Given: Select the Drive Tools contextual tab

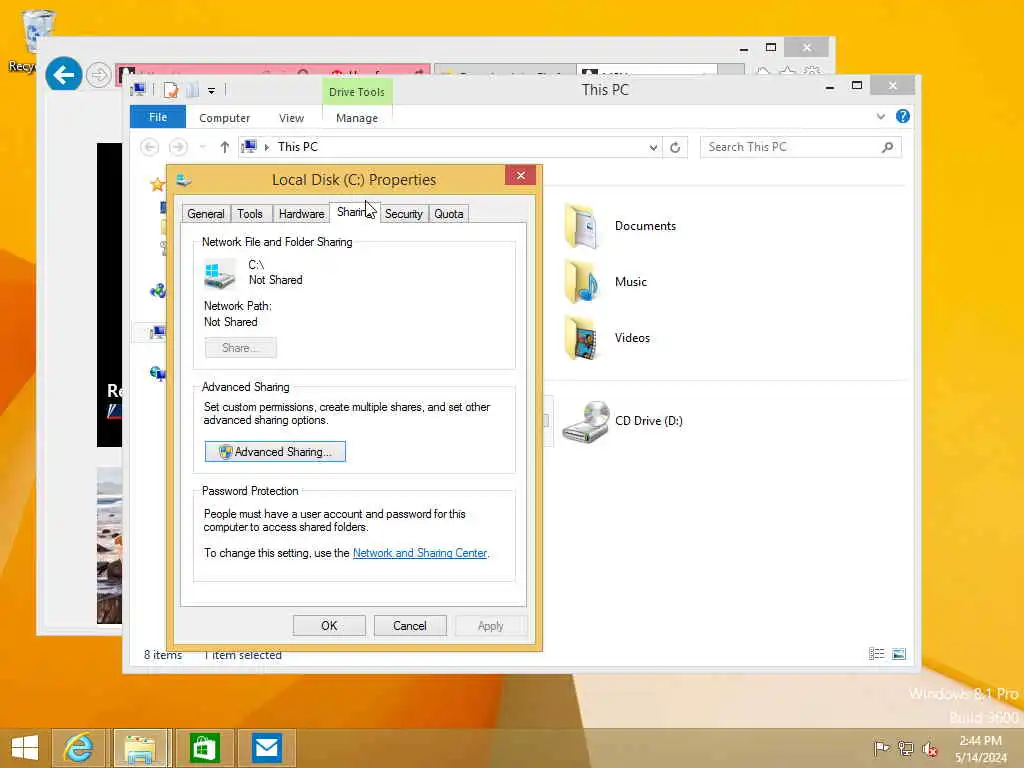Looking at the screenshot, I should (x=357, y=92).
